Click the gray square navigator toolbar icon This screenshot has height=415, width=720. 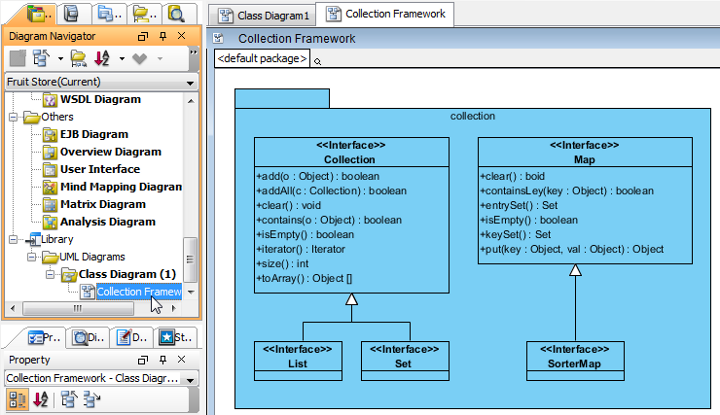18,58
